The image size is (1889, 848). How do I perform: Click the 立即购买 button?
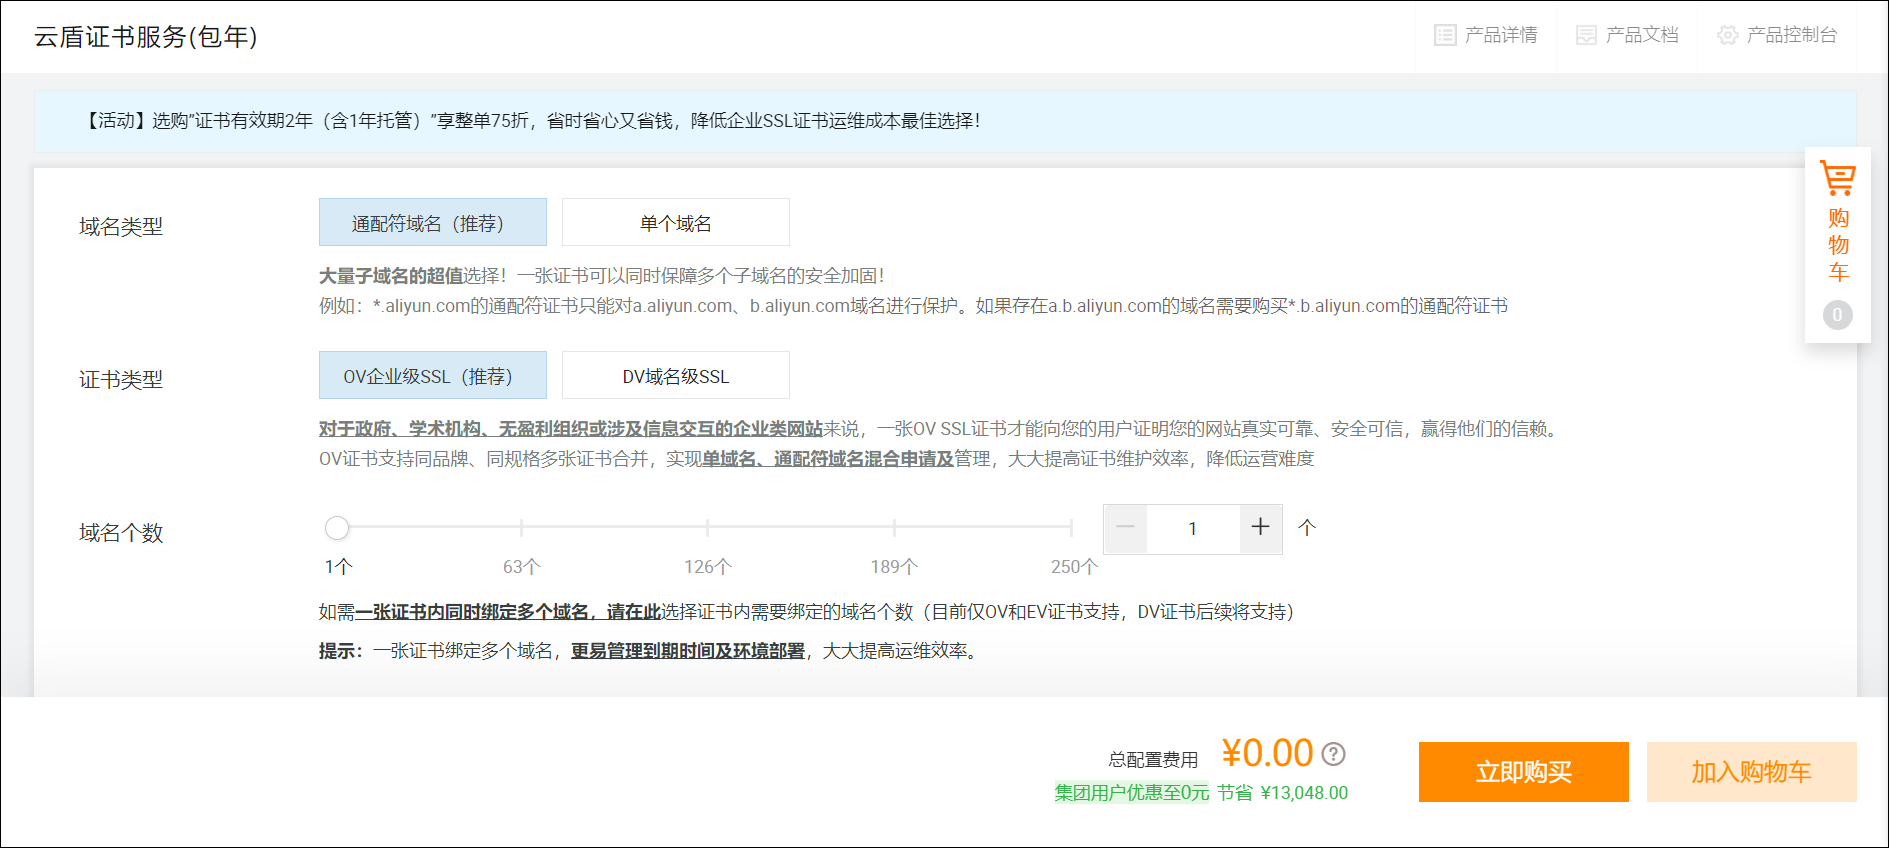click(1524, 772)
